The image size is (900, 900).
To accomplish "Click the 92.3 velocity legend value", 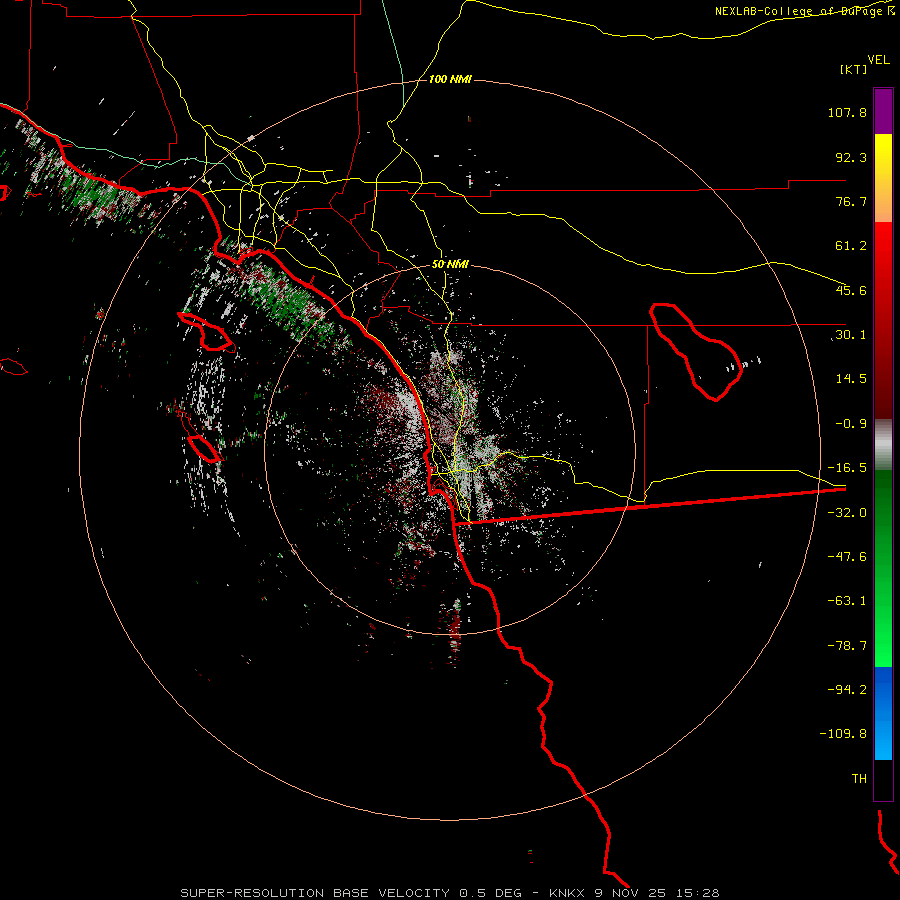I will pyautogui.click(x=851, y=157).
